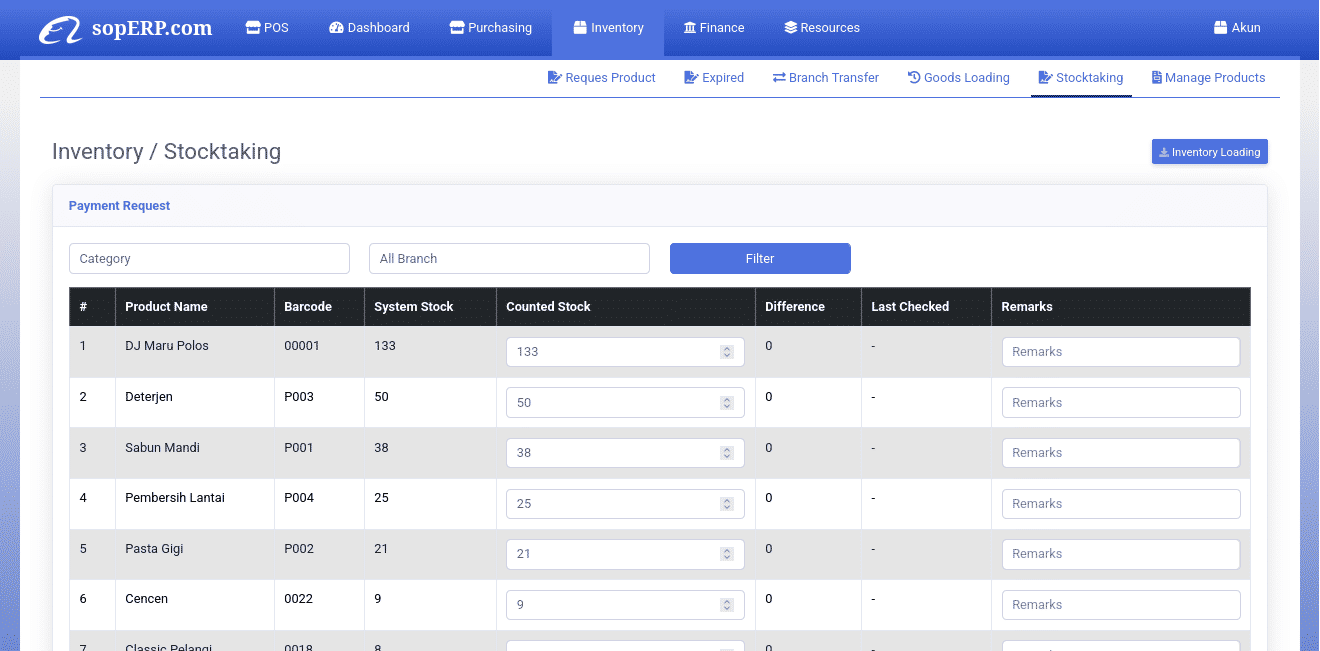
Task: Click the Dashboard gauge icon
Action: 336,28
